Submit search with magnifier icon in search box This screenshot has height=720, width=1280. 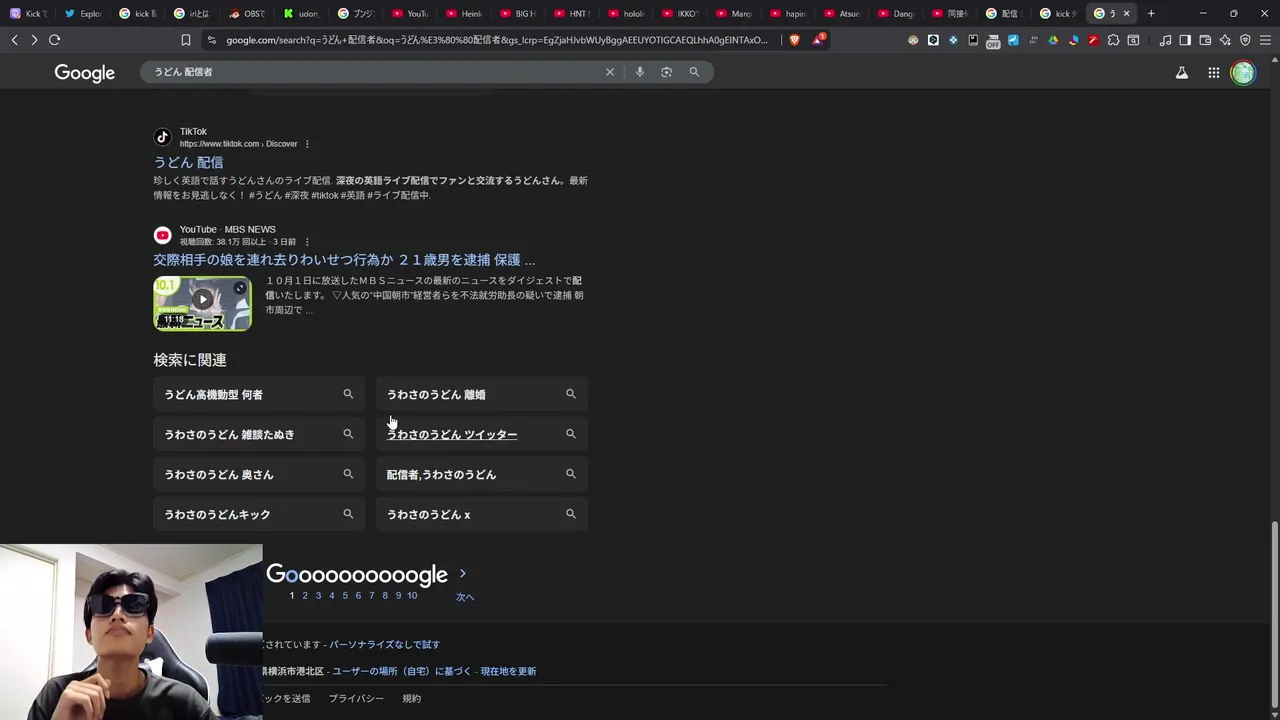click(694, 72)
